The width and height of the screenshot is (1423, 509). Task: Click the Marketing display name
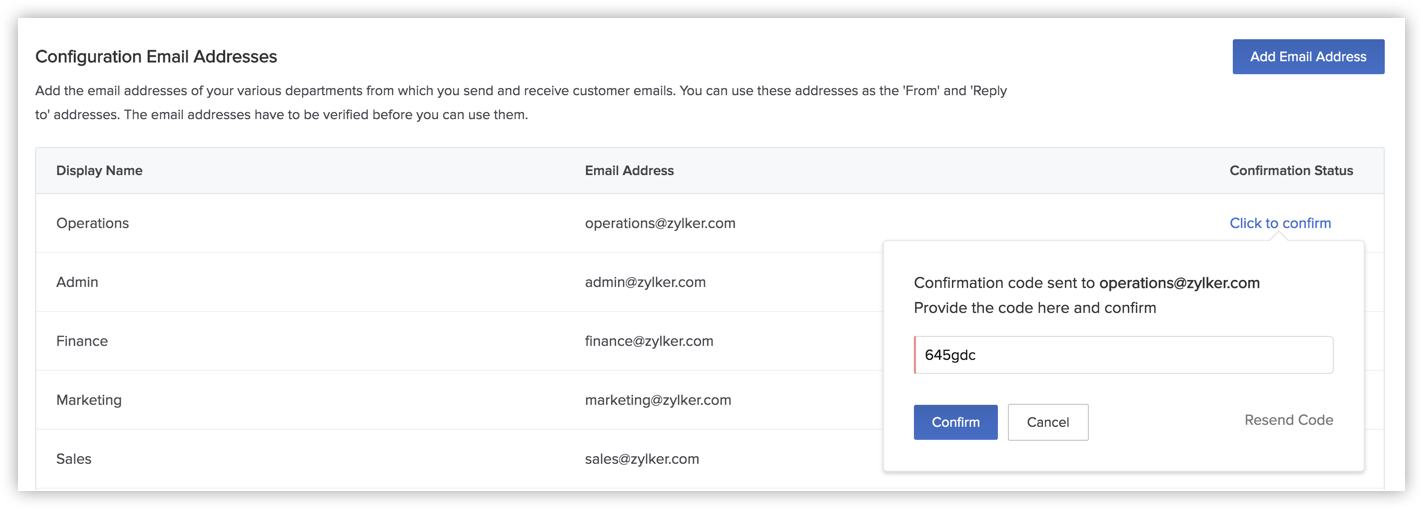(88, 400)
